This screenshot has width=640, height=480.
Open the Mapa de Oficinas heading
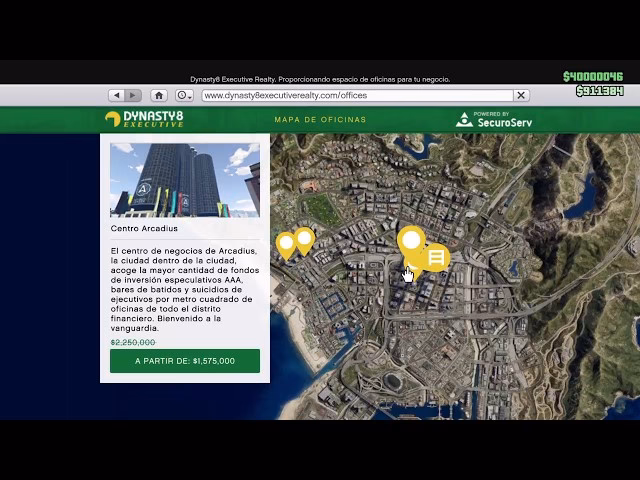320,120
